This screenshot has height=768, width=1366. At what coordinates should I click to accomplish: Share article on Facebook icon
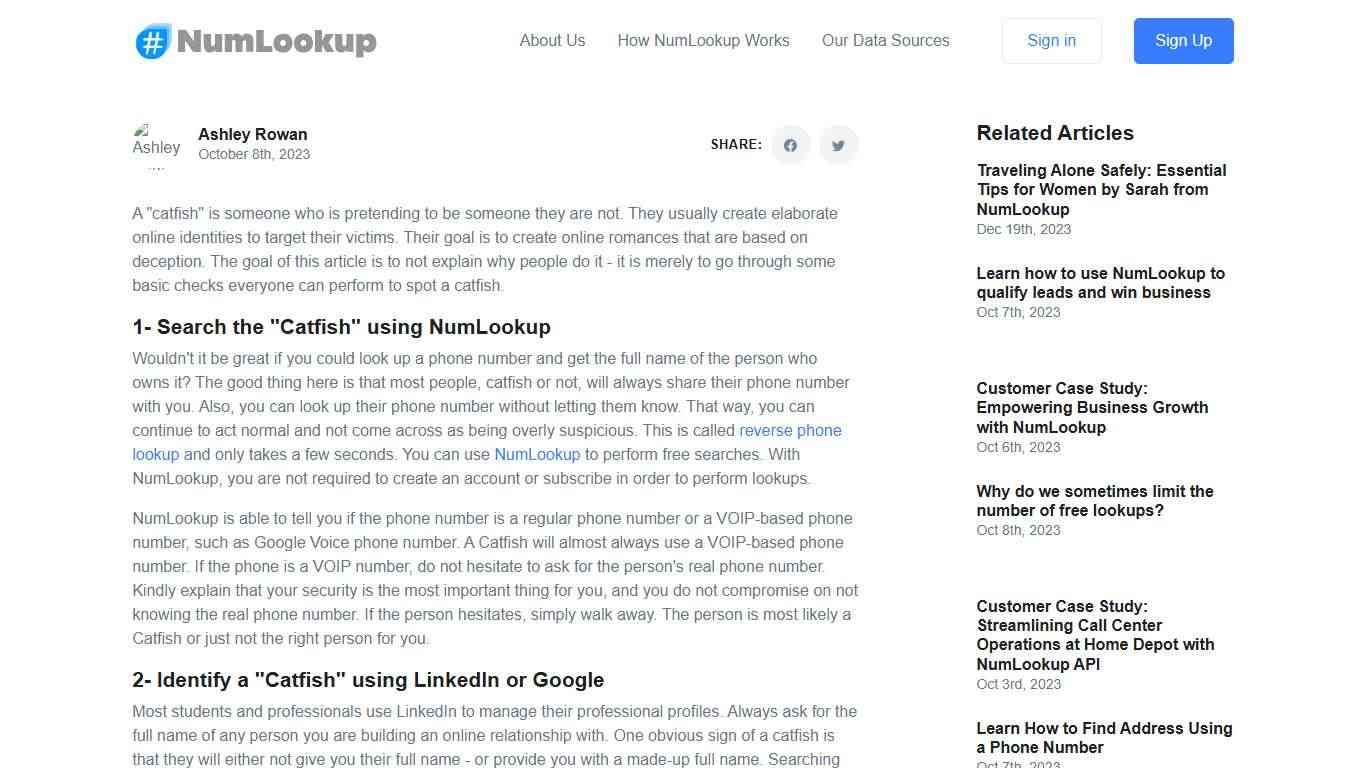[x=790, y=145]
